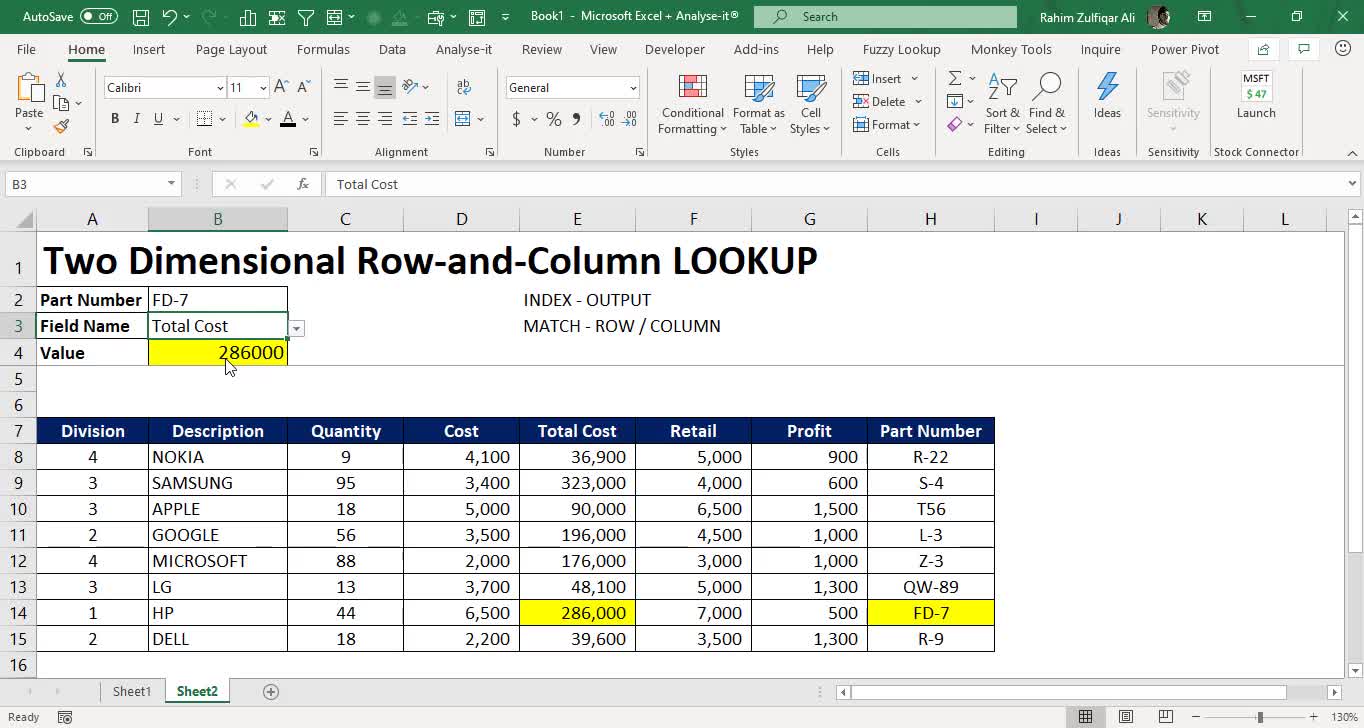Switch to Sheet1 tab
The image size is (1364, 728).
[x=132, y=691]
